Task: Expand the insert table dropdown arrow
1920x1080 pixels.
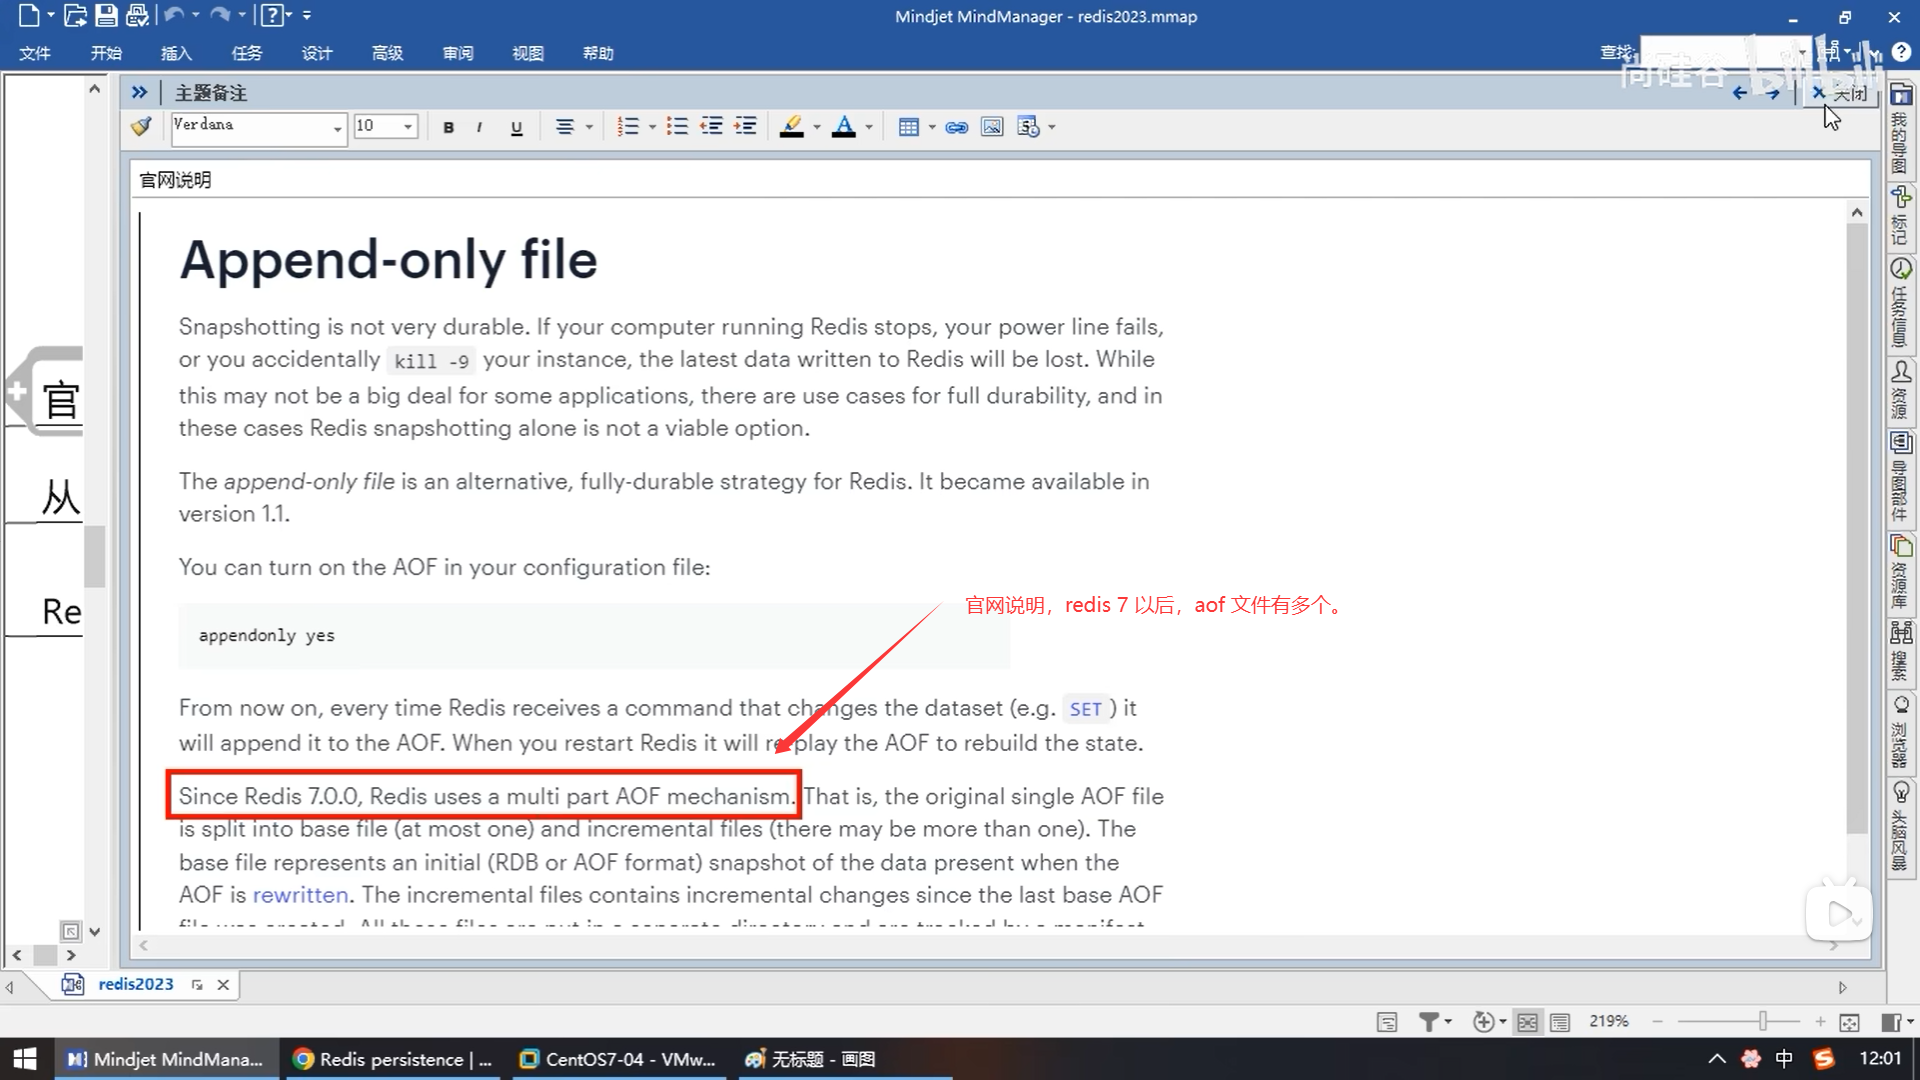Action: click(x=932, y=127)
